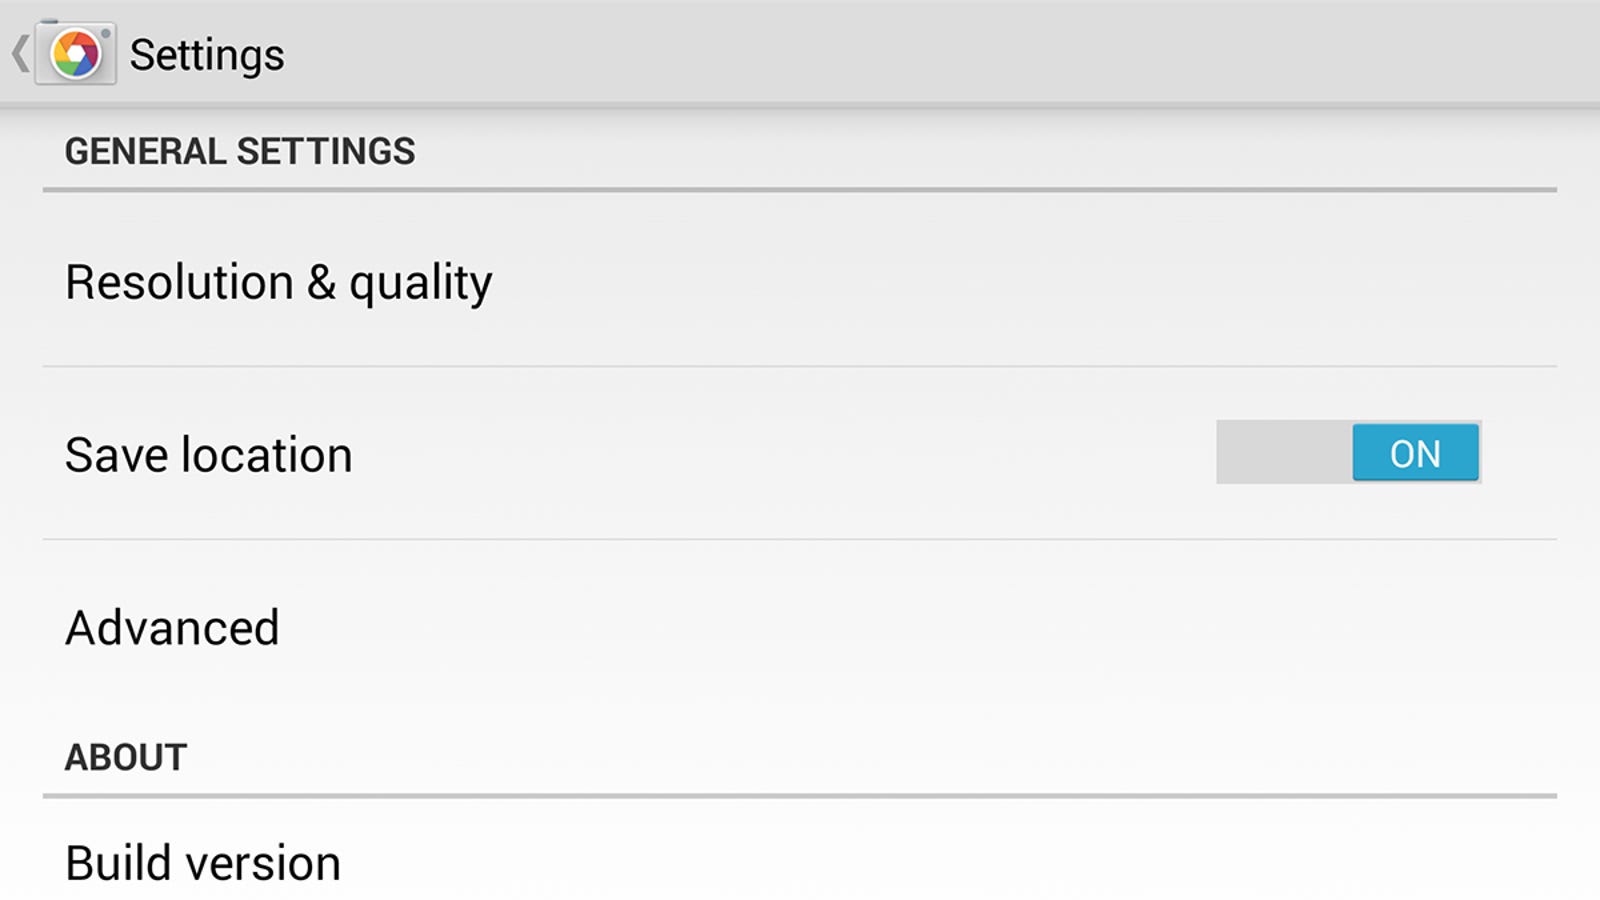Viewport: 1600px width, 900px height.
Task: Open the Advanced settings entry
Action: click(800, 628)
